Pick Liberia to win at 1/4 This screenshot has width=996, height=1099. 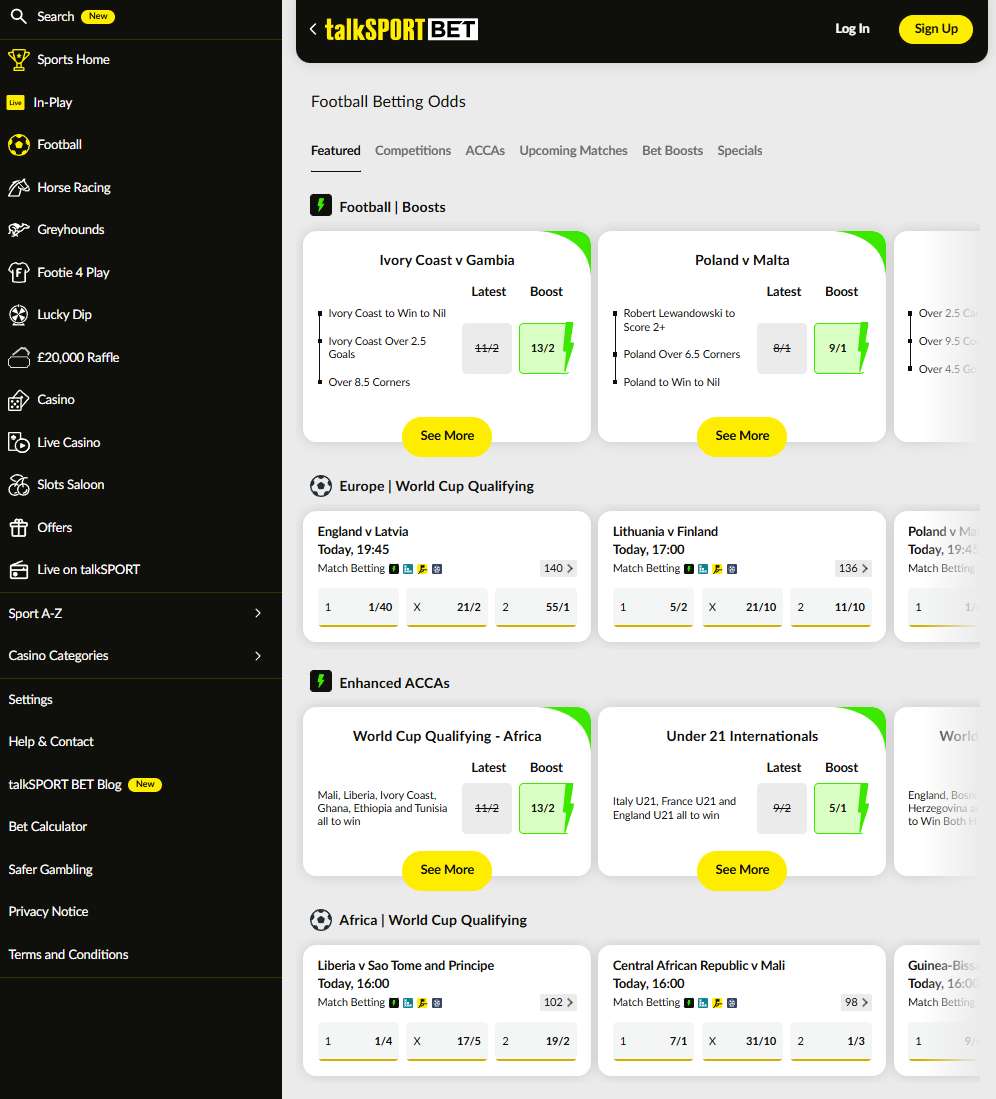pyautogui.click(x=358, y=1042)
